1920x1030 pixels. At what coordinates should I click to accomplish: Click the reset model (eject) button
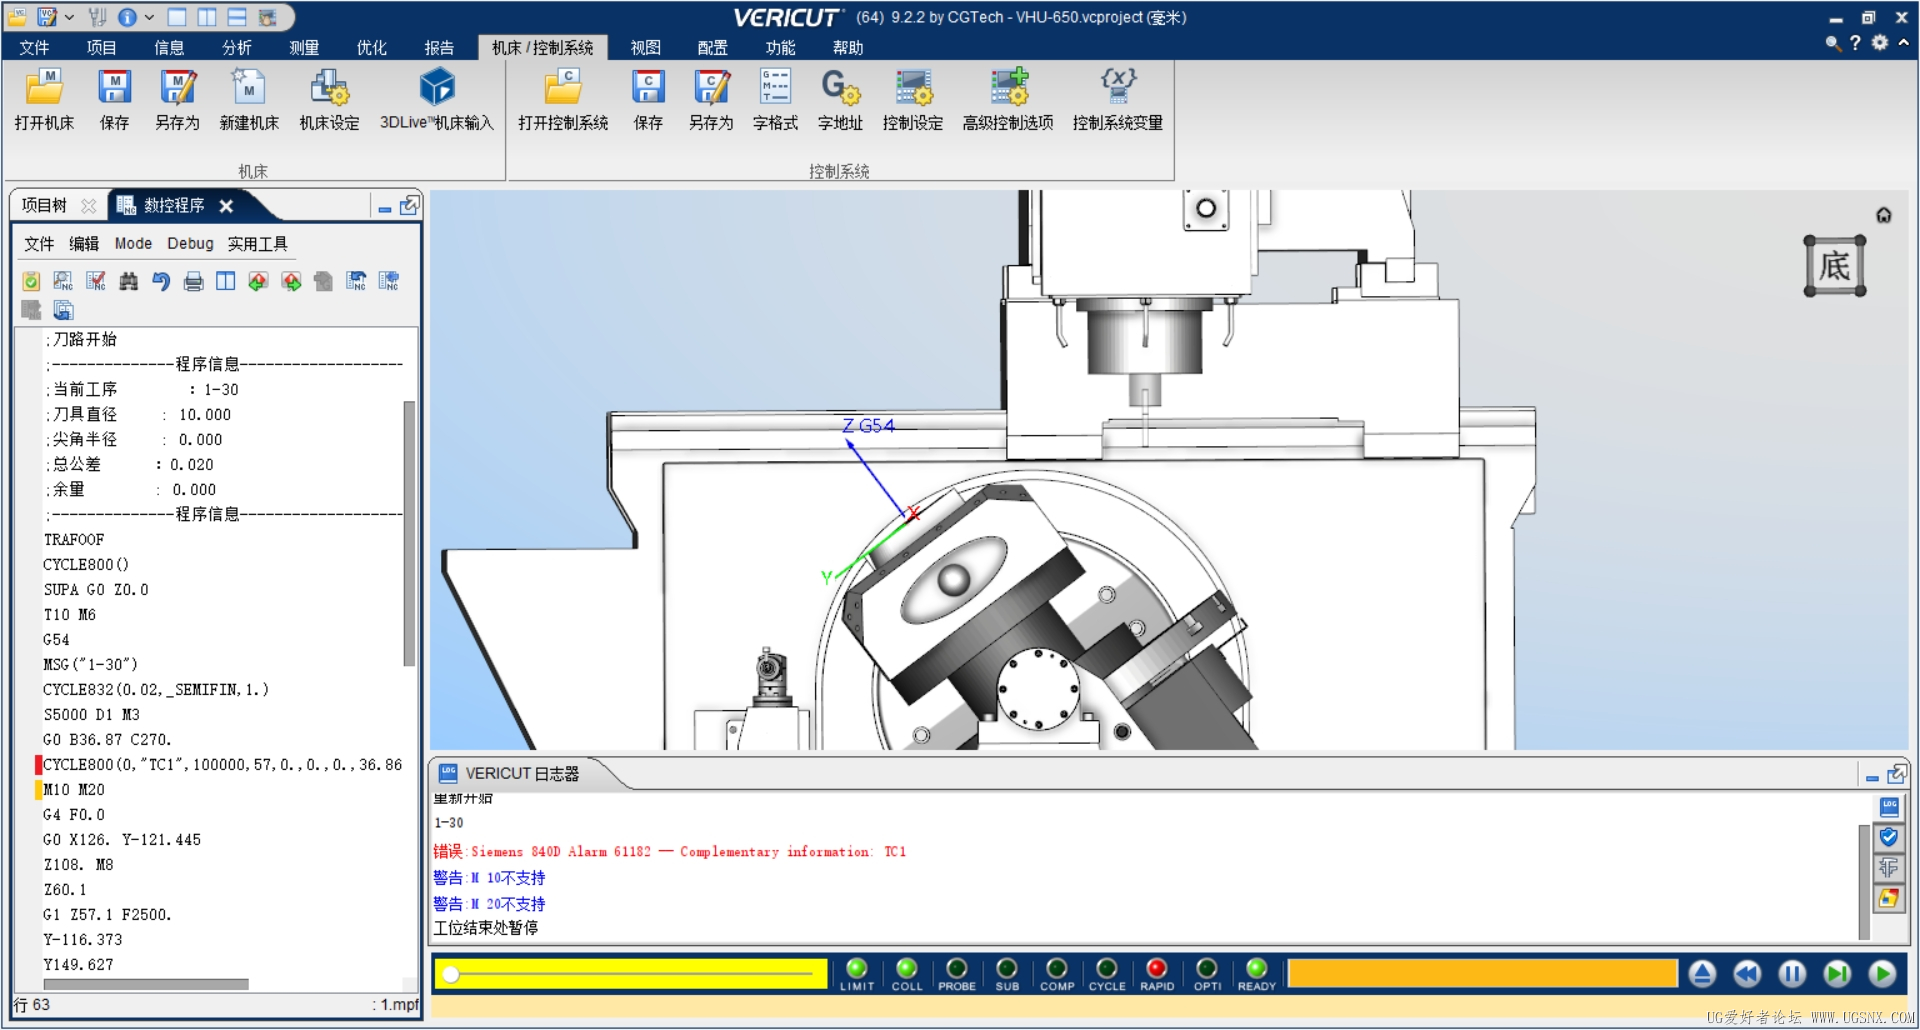[1702, 973]
